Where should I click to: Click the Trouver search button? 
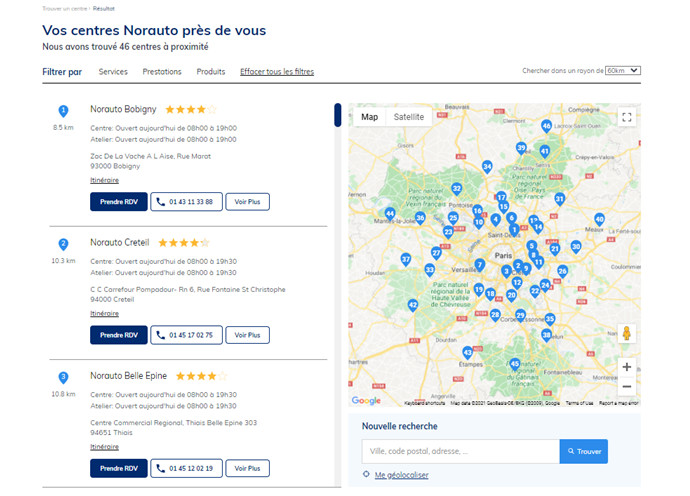[x=584, y=452]
